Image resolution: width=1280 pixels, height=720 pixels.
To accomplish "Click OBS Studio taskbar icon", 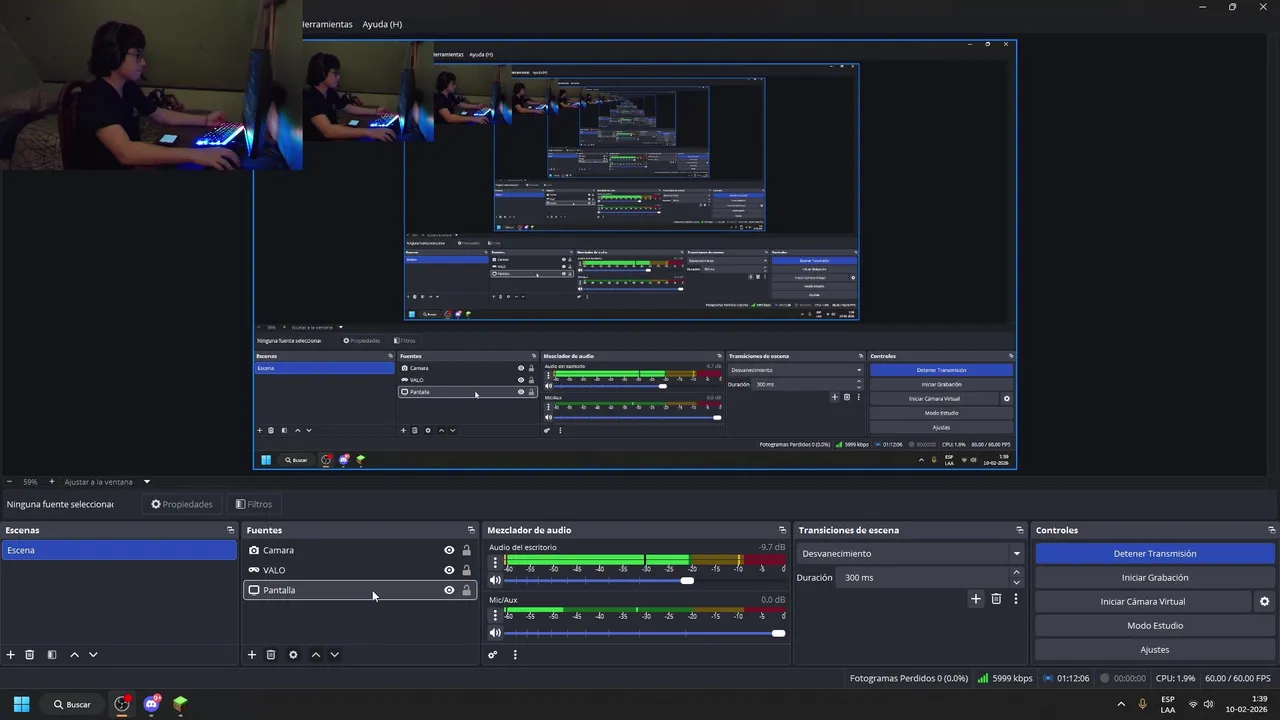I will [x=122, y=704].
